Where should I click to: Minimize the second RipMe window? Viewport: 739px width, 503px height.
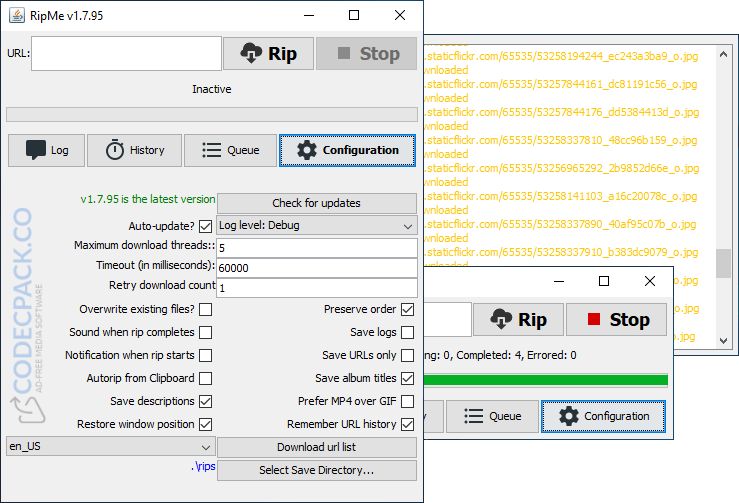tap(559, 281)
